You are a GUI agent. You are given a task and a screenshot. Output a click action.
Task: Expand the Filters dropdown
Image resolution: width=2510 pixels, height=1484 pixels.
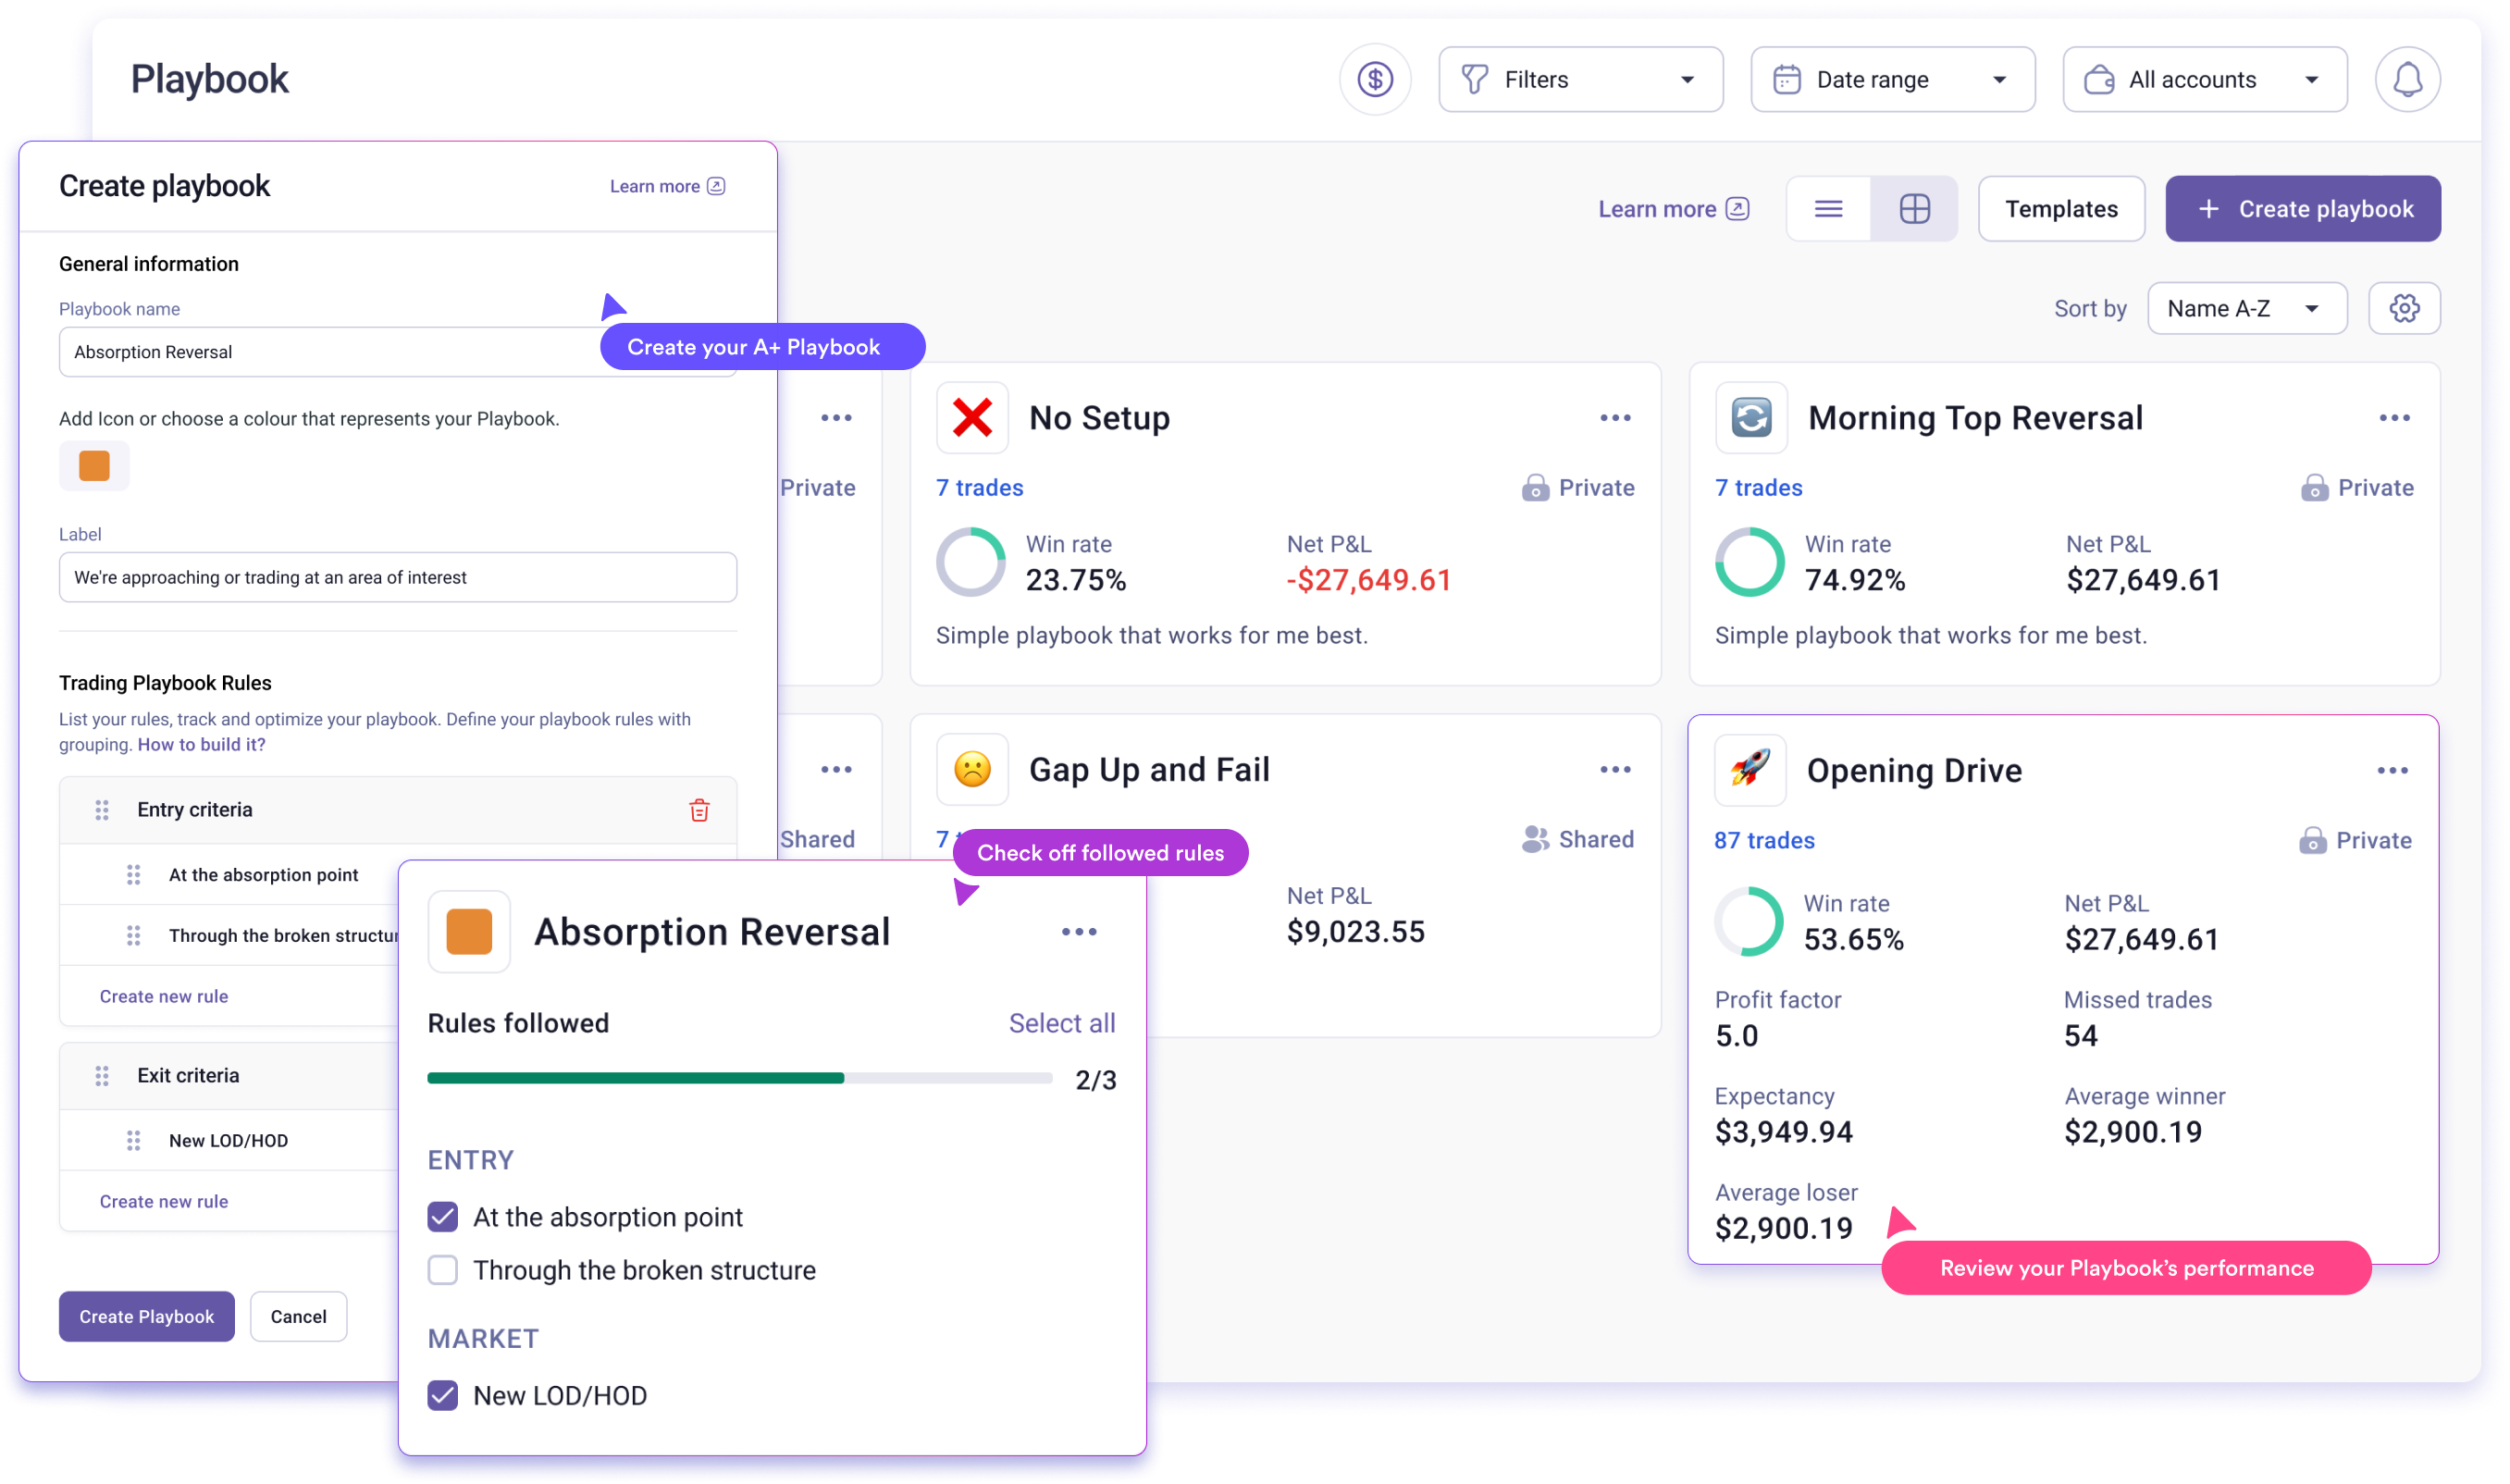pyautogui.click(x=1580, y=79)
